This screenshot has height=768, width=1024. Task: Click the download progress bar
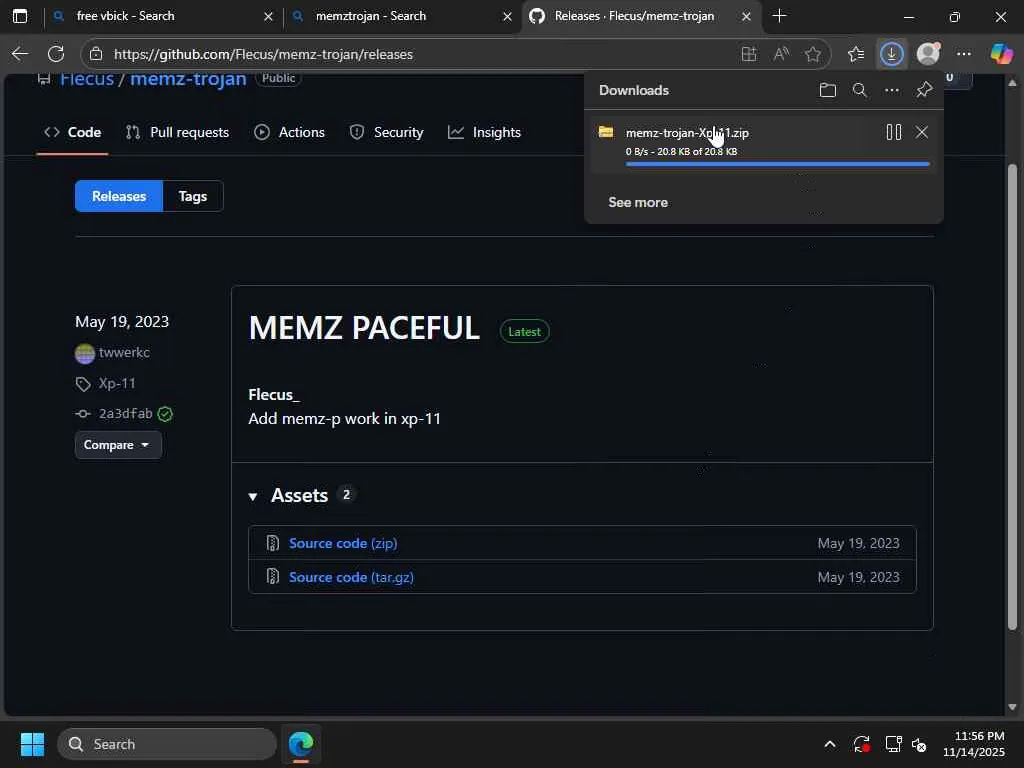(x=777, y=164)
